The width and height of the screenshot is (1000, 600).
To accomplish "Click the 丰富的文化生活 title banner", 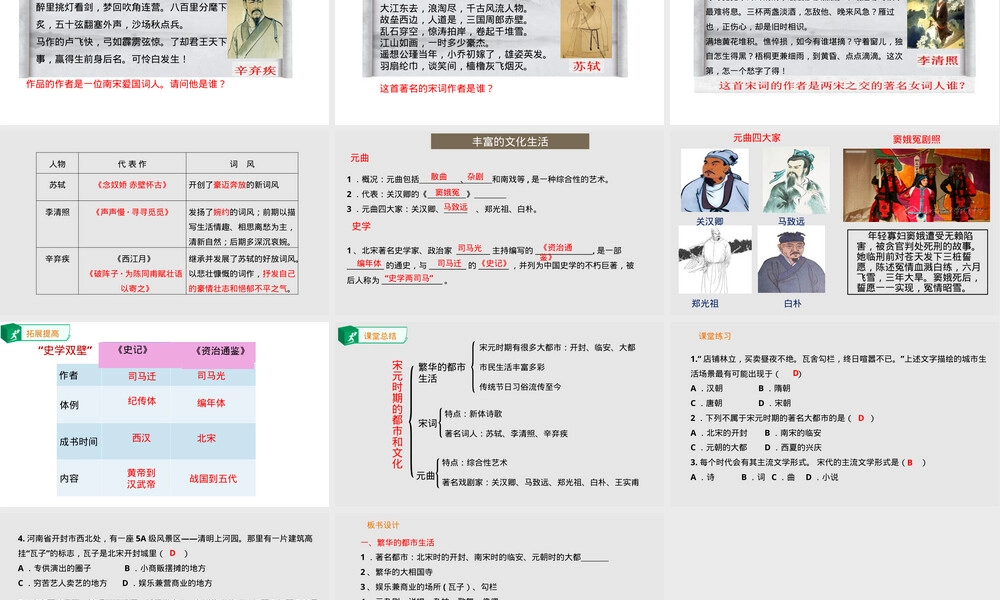I will [510, 142].
